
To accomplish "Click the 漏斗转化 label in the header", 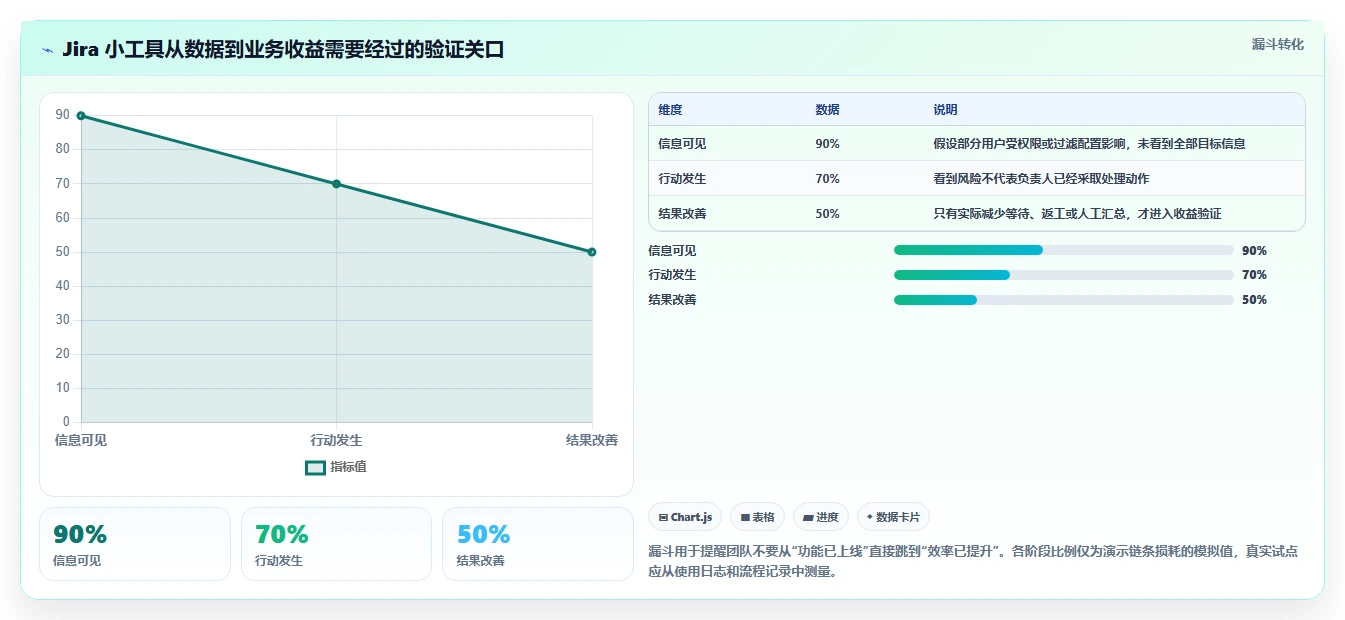I will click(x=1277, y=44).
